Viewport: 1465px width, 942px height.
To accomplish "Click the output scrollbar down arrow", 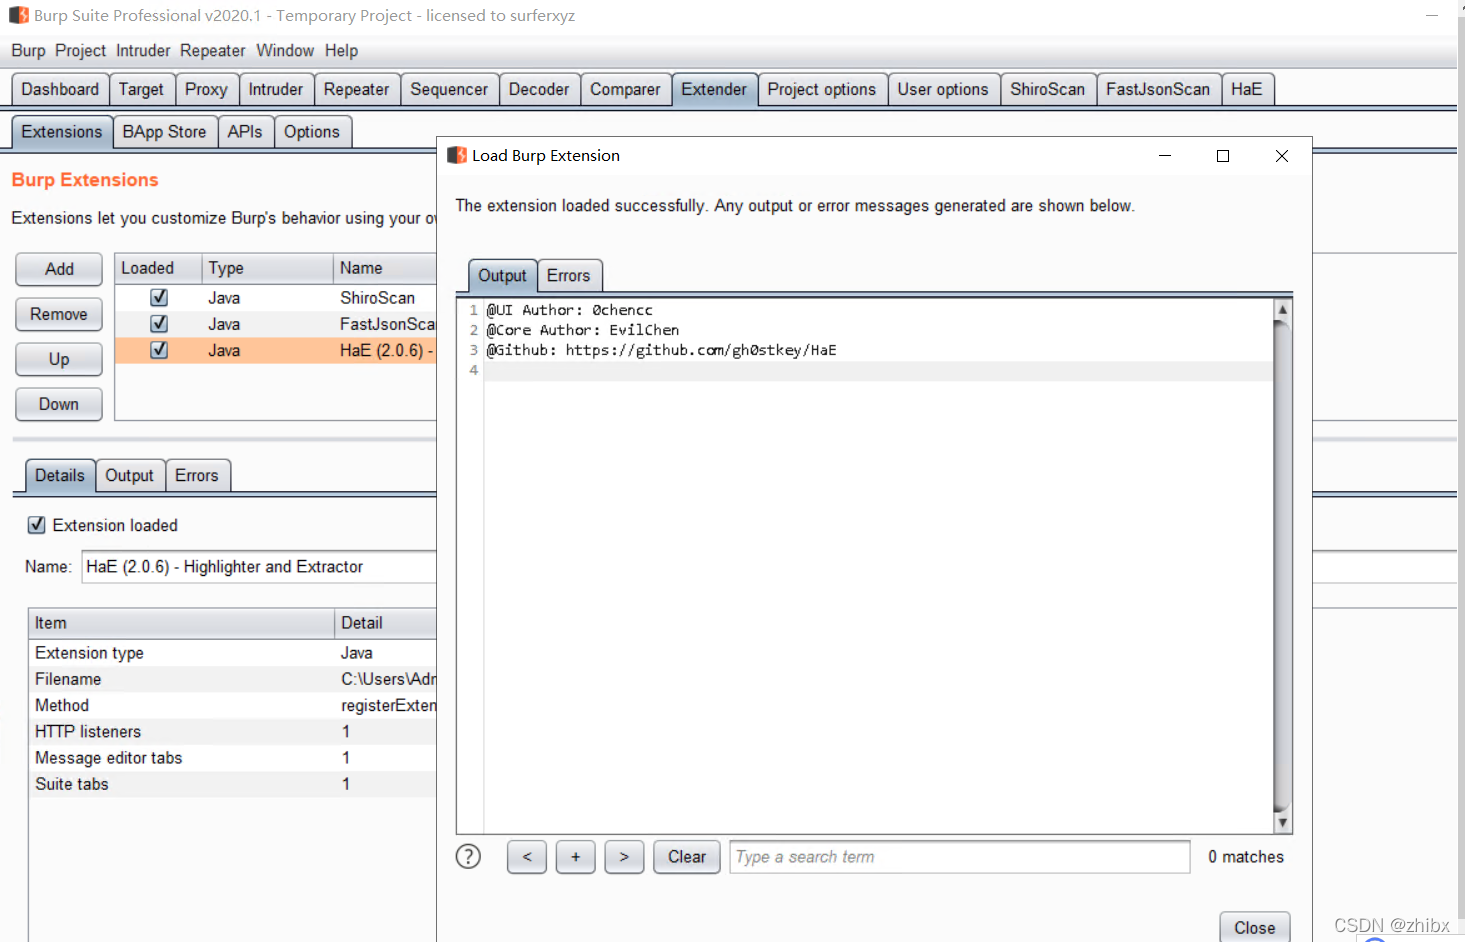I will tap(1283, 823).
